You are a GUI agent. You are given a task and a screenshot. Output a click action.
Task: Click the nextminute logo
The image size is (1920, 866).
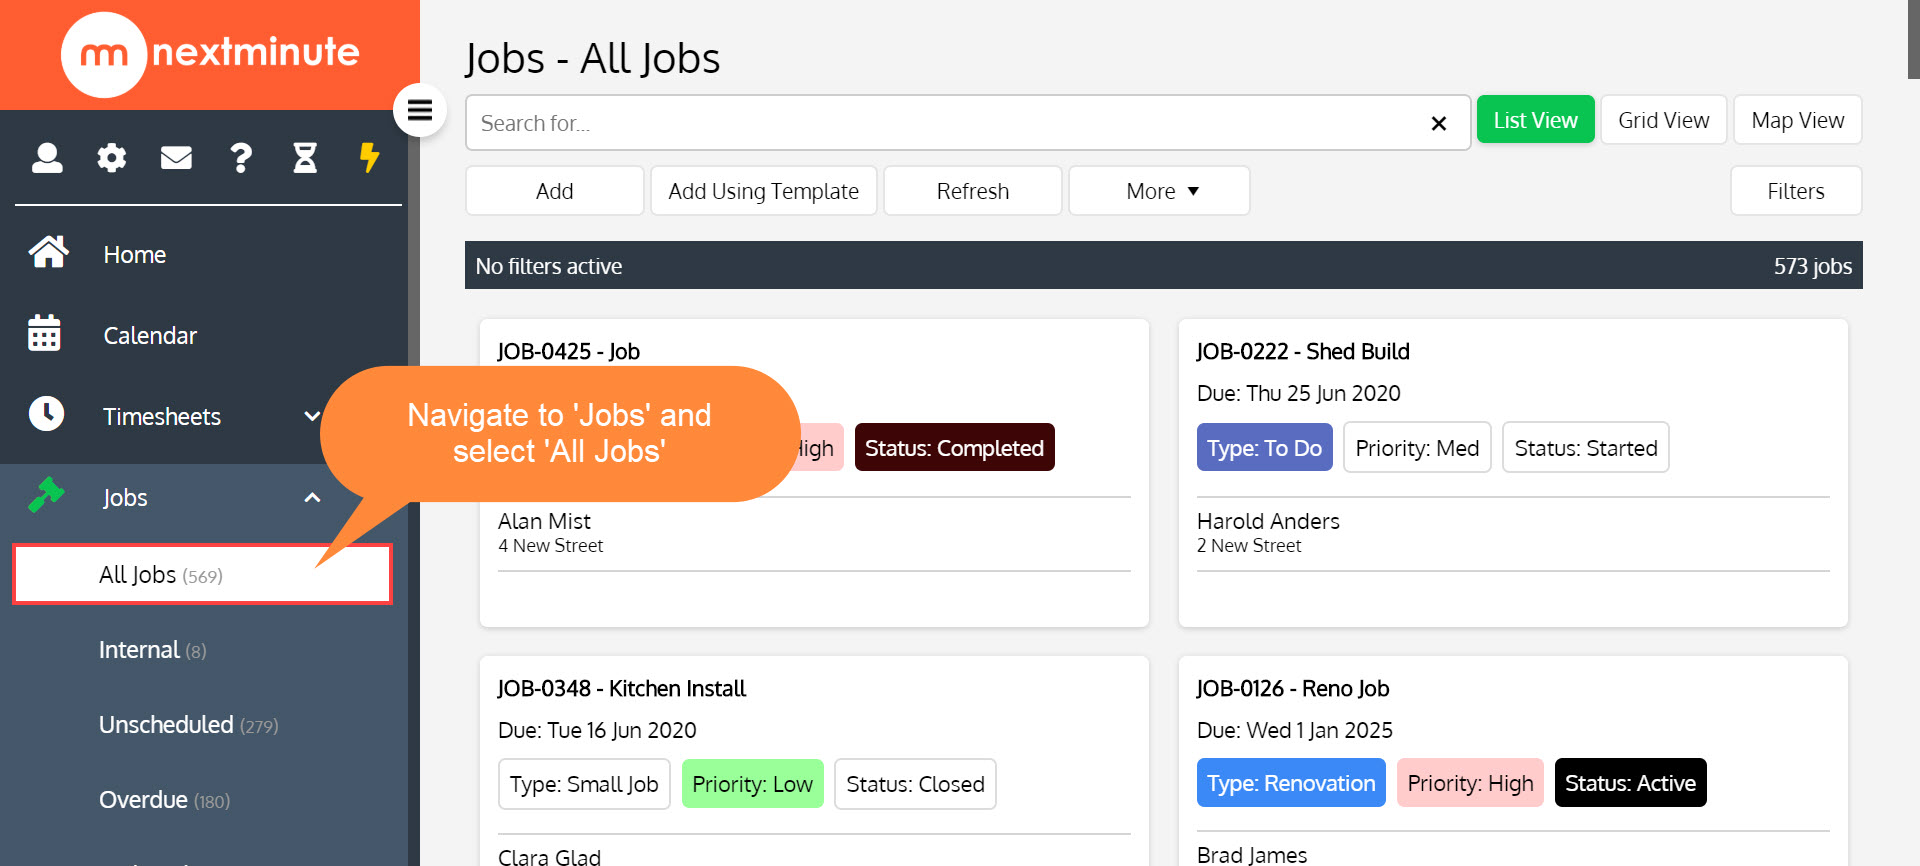210,55
